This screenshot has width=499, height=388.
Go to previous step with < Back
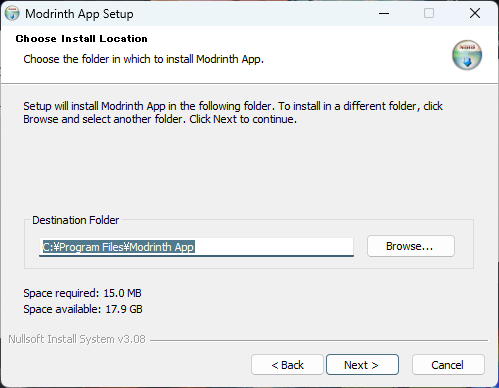tap(287, 365)
